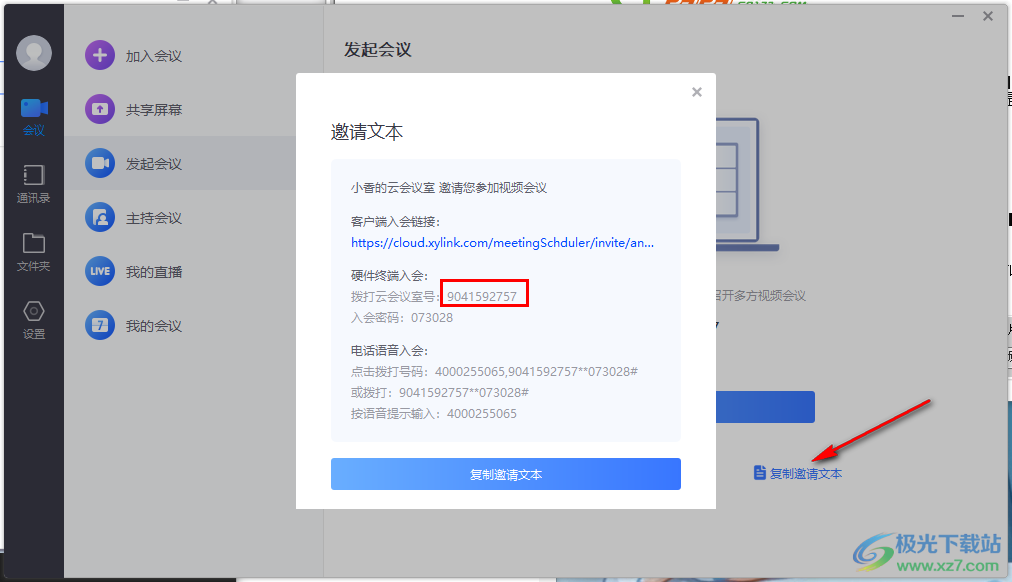Select 主持会议 menu item
This screenshot has width=1012, height=582.
pos(153,218)
